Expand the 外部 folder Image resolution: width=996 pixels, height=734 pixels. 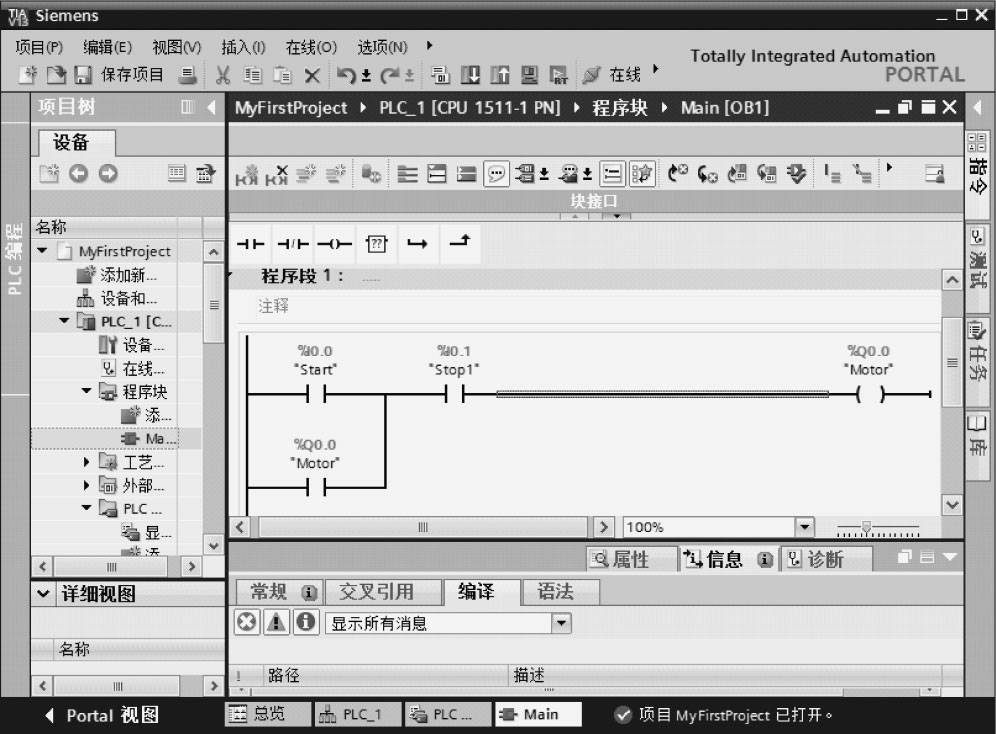86,485
